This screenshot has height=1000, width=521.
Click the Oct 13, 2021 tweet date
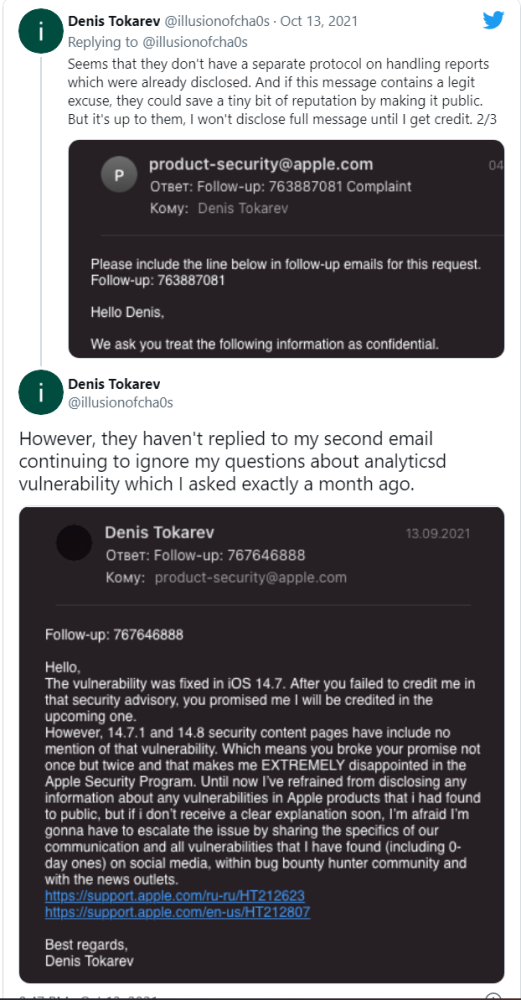(318, 21)
